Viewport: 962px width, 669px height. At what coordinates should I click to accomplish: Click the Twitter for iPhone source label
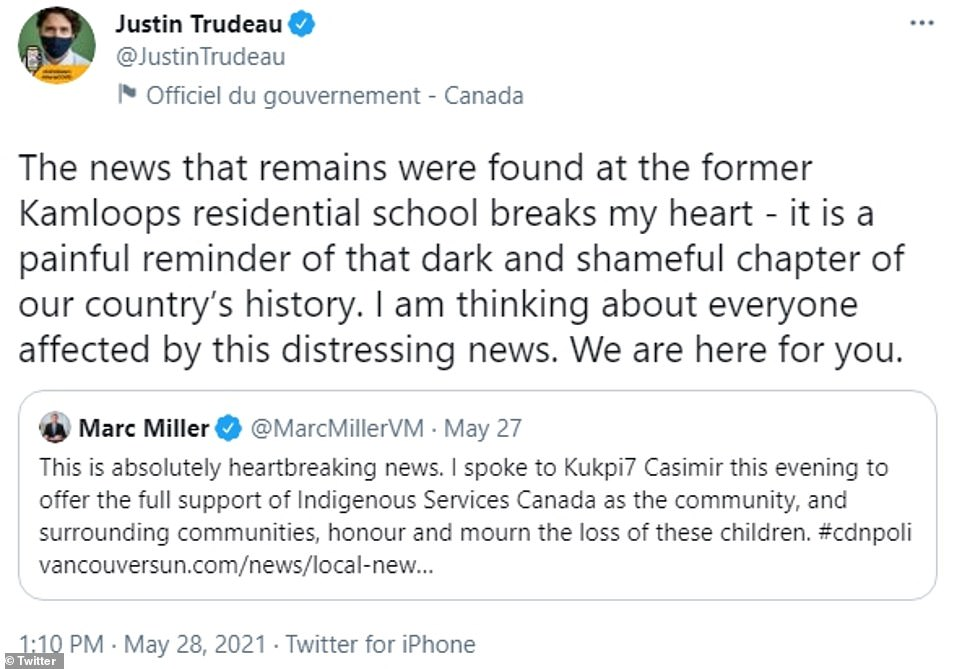coord(381,644)
